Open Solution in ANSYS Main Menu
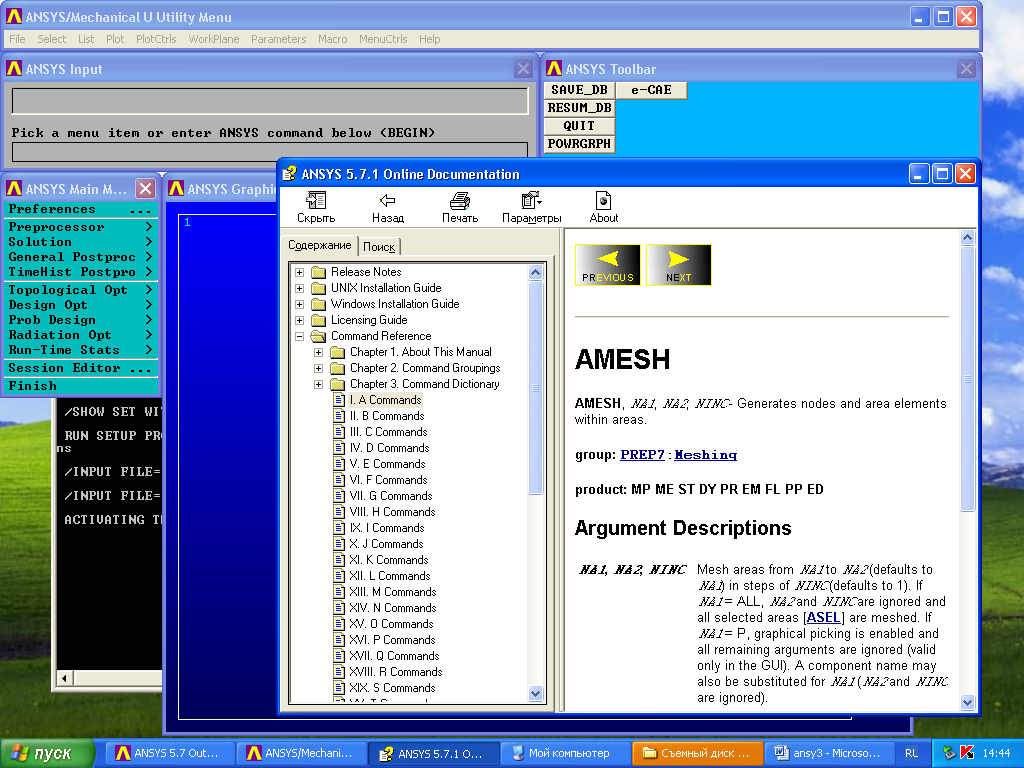Image resolution: width=1024 pixels, height=768 pixels. coord(81,242)
